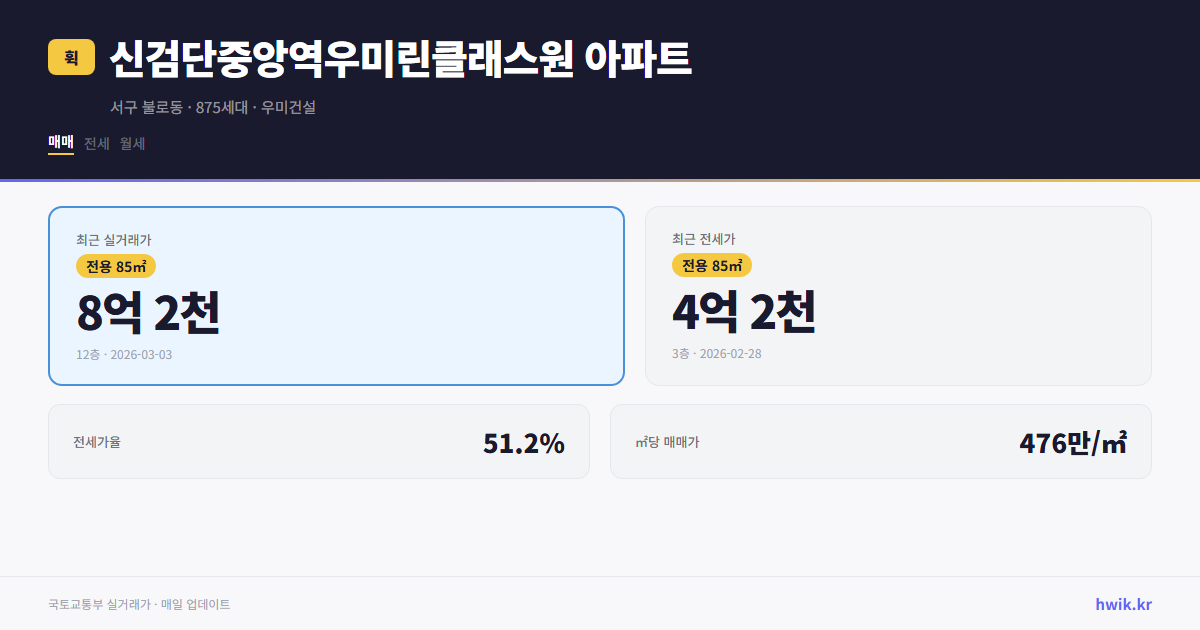
Task: Select the 매매 tab
Action: [x=59, y=142]
